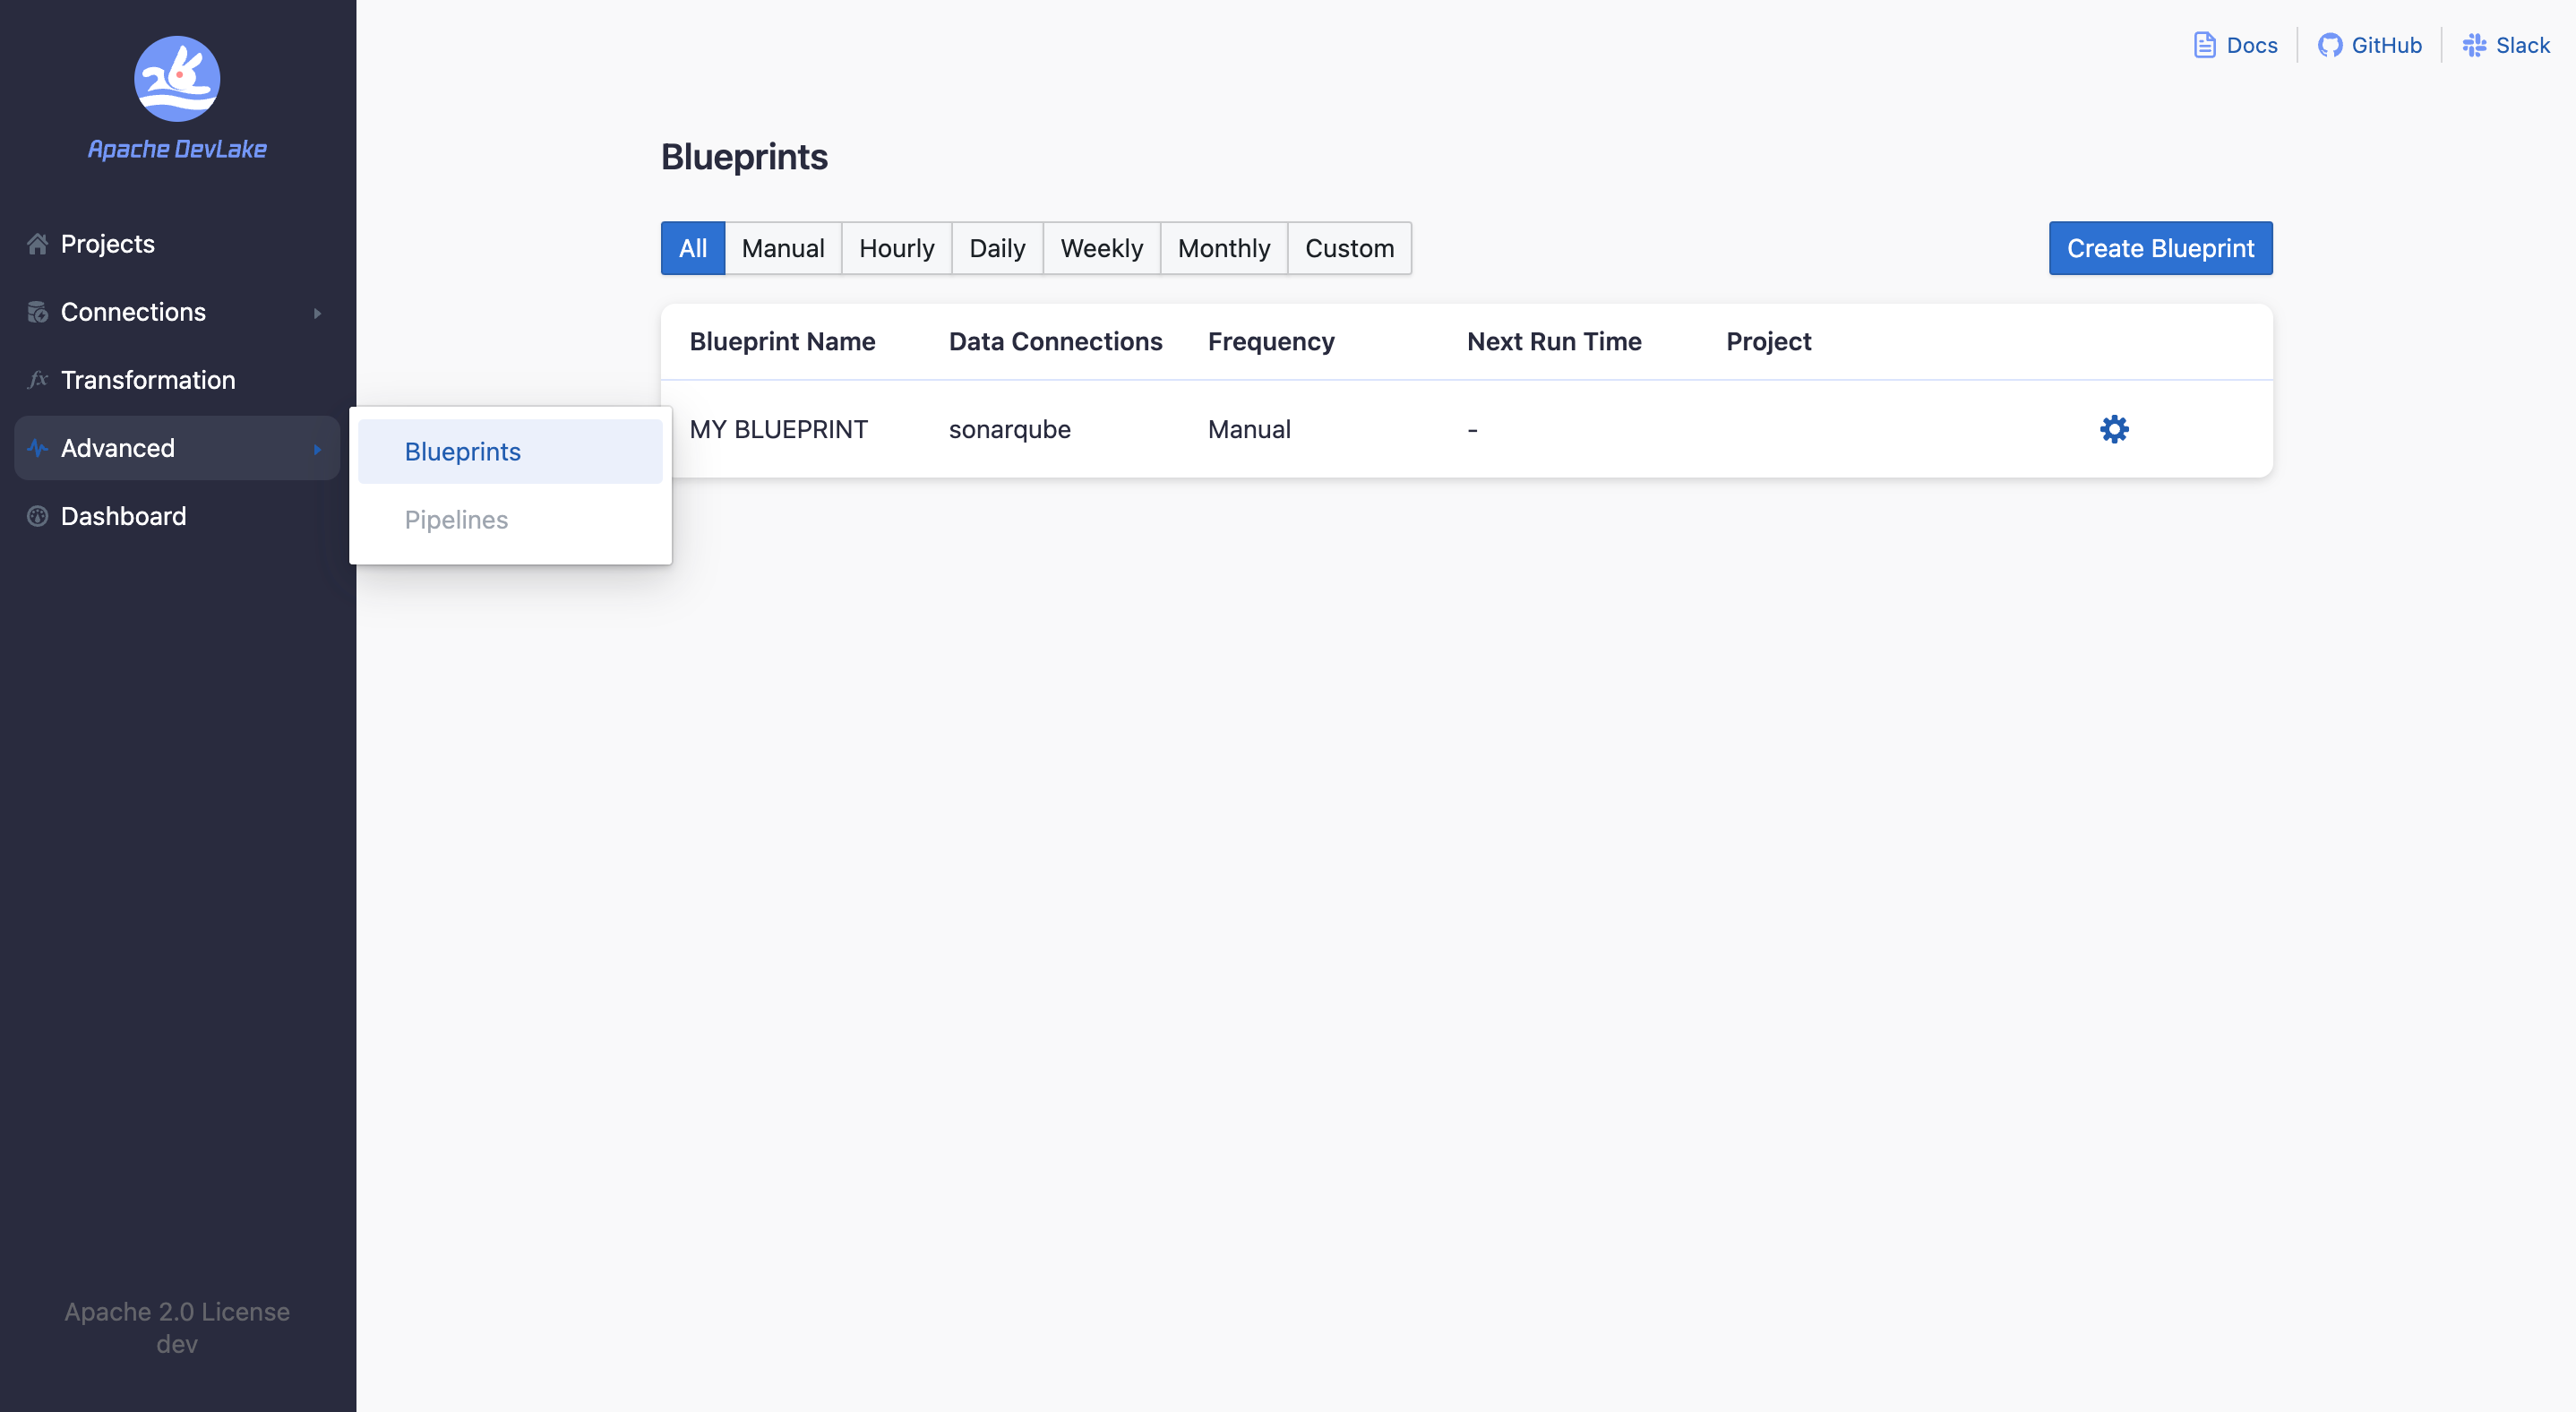Click the Docs document icon

tap(2204, 45)
